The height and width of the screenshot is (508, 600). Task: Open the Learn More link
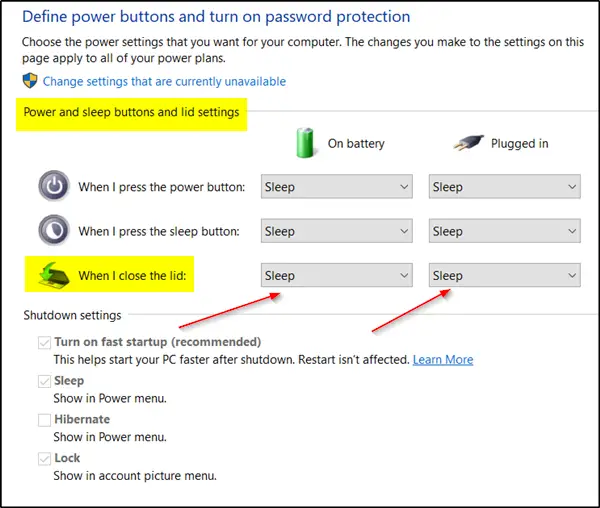[x=443, y=359]
